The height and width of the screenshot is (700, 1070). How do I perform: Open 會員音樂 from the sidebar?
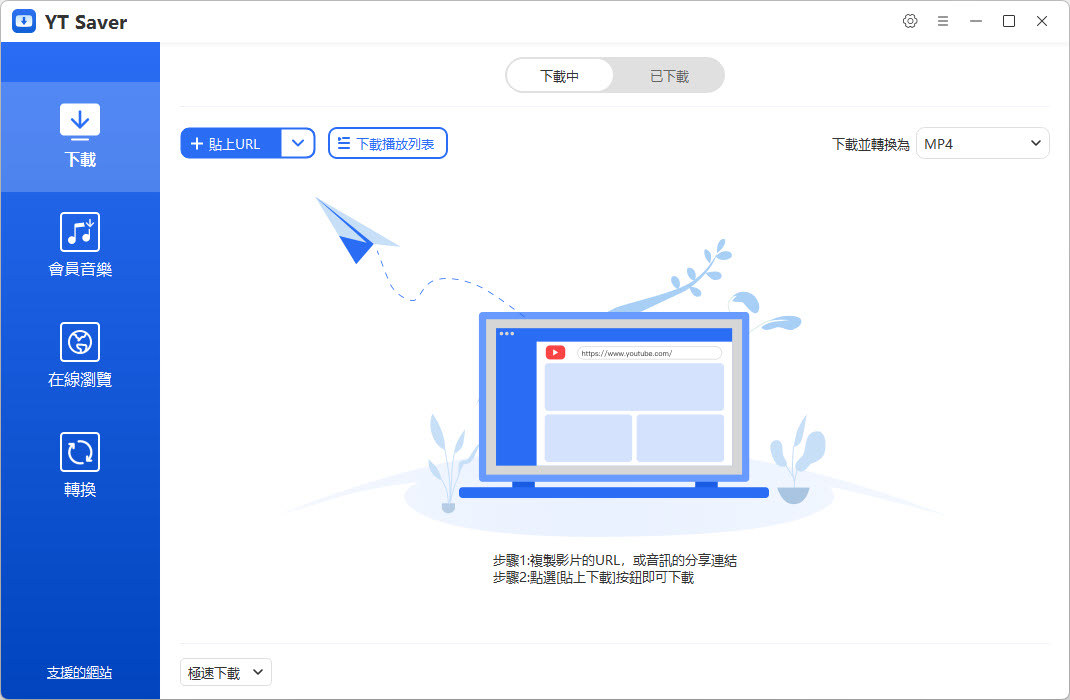79,245
